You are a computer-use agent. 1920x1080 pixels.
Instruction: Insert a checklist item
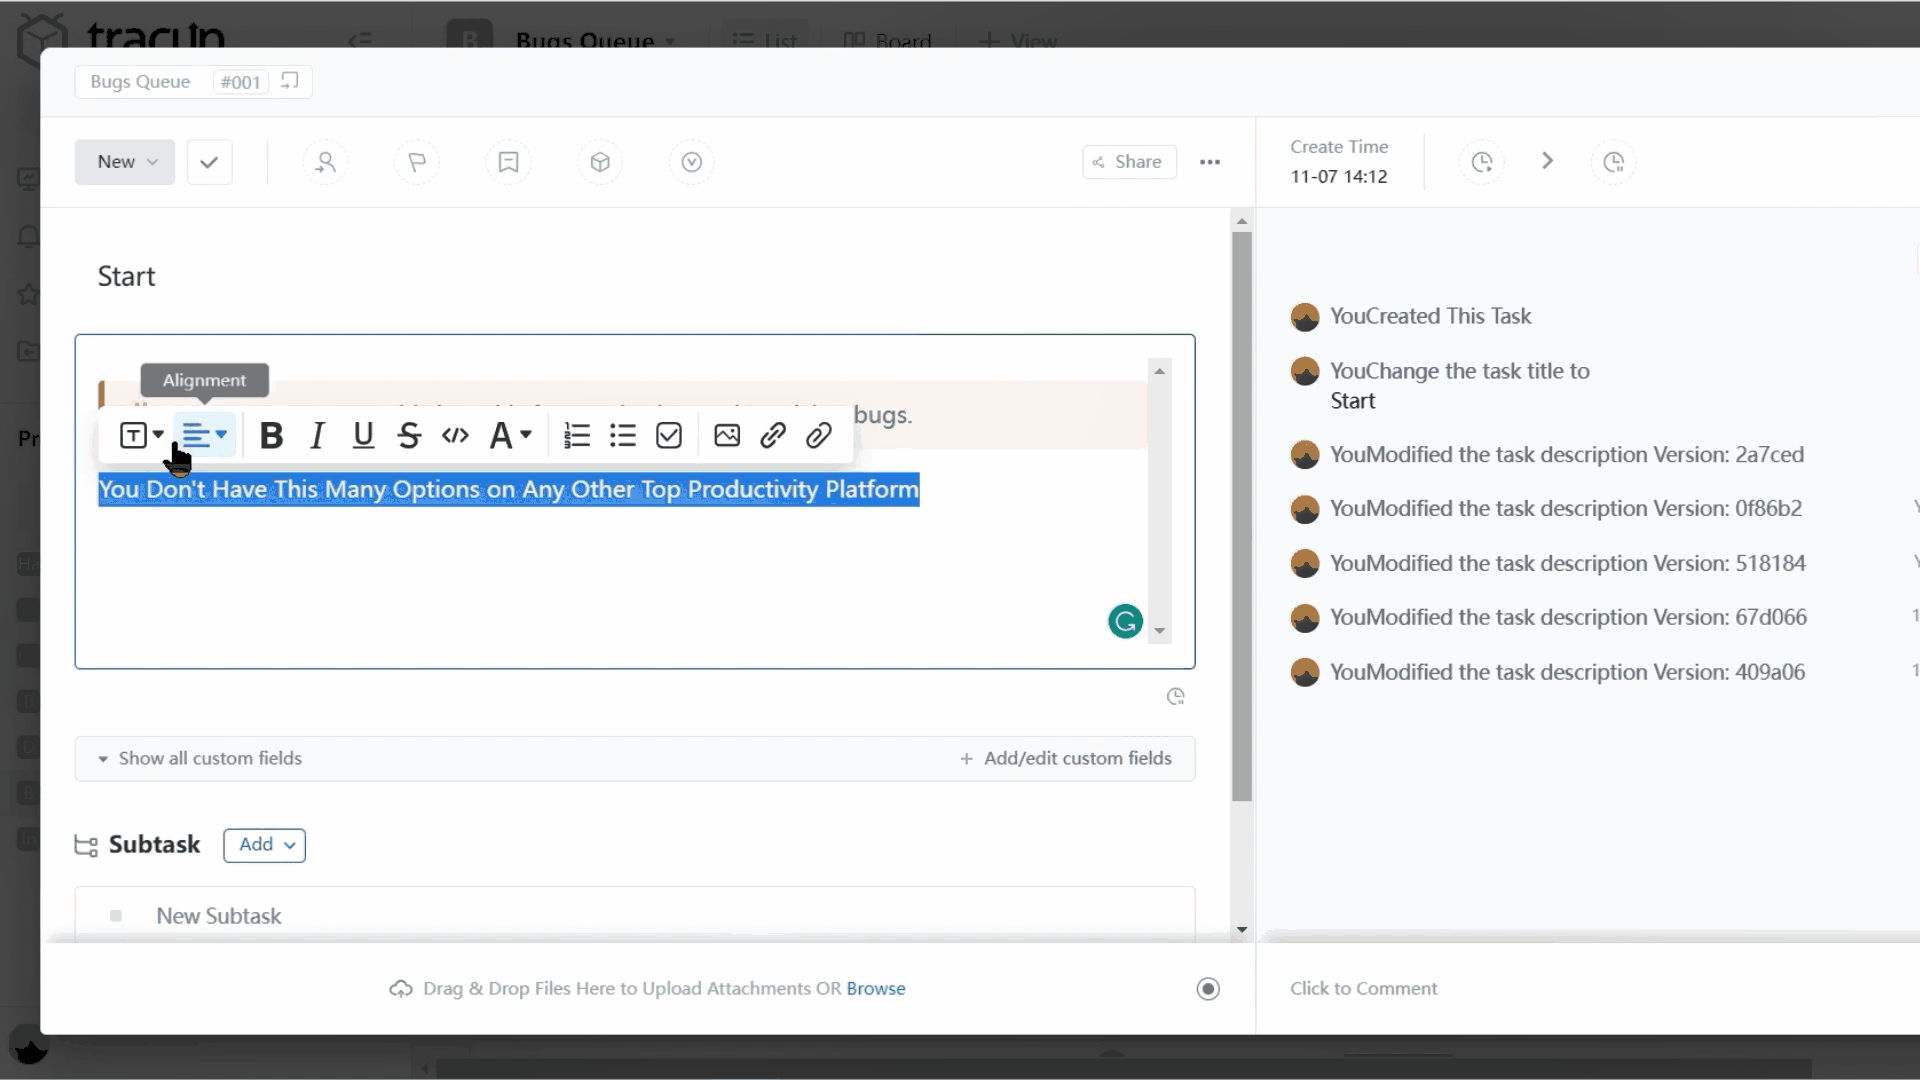click(670, 435)
